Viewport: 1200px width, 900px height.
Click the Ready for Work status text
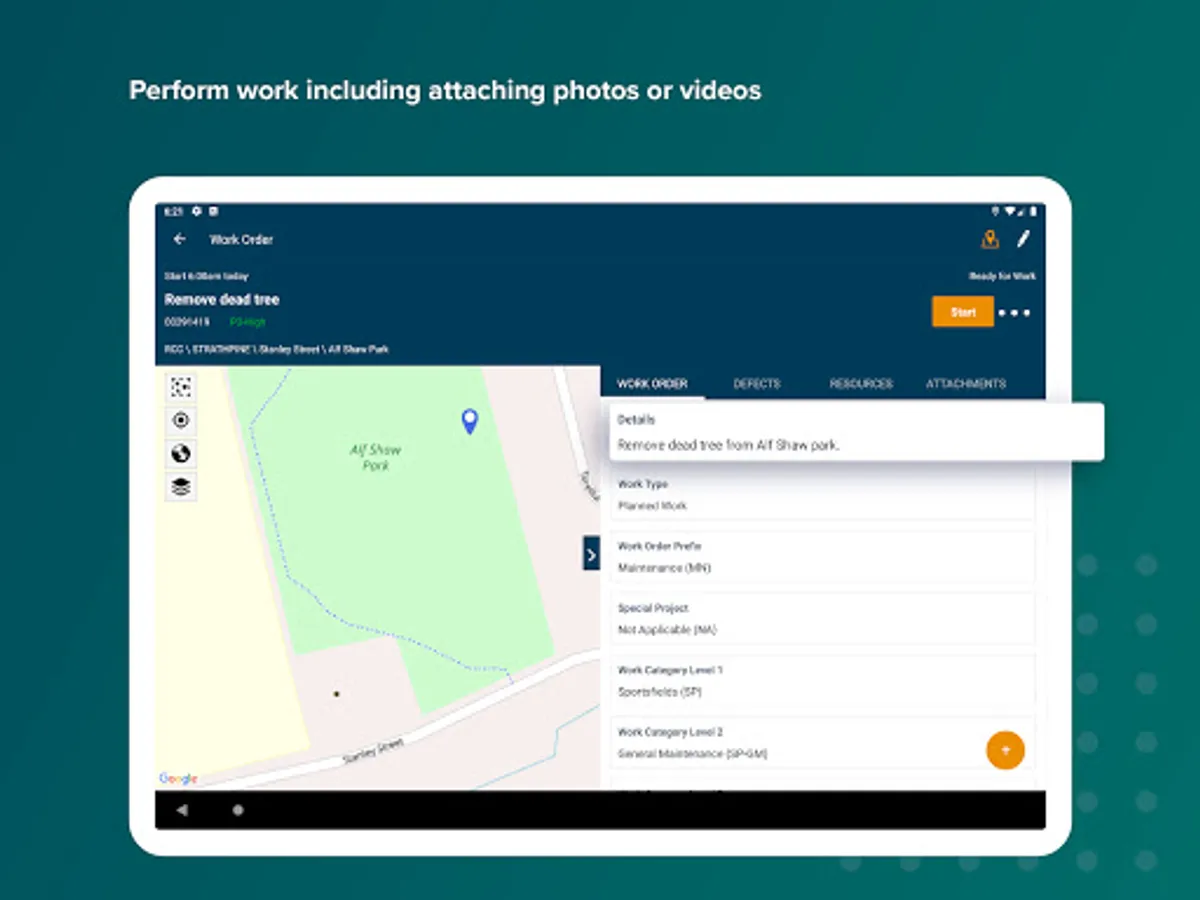pyautogui.click(x=1002, y=276)
